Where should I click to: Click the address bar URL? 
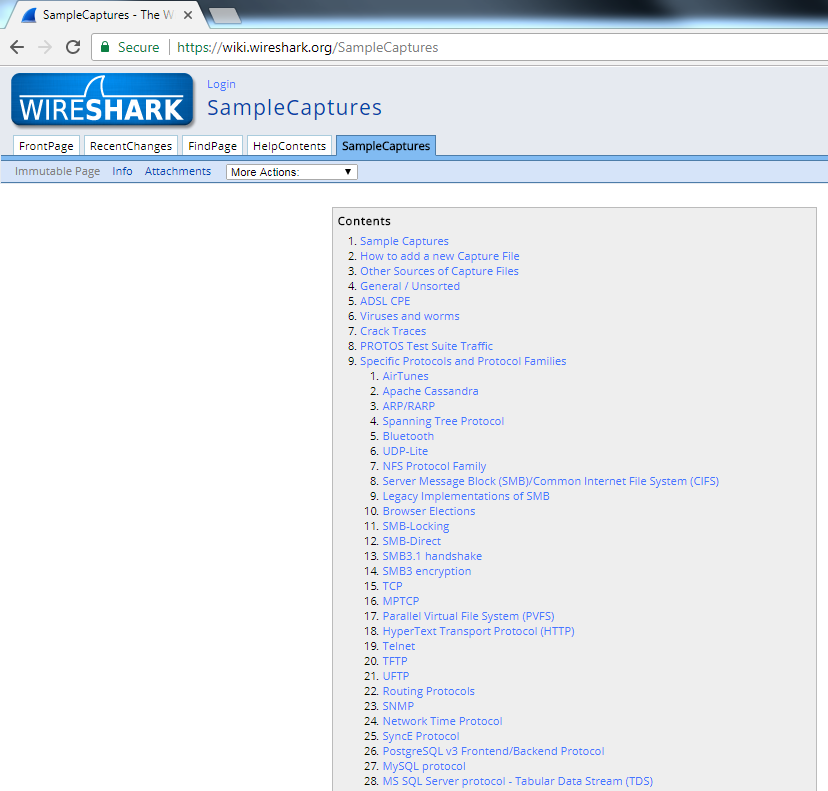(307, 48)
